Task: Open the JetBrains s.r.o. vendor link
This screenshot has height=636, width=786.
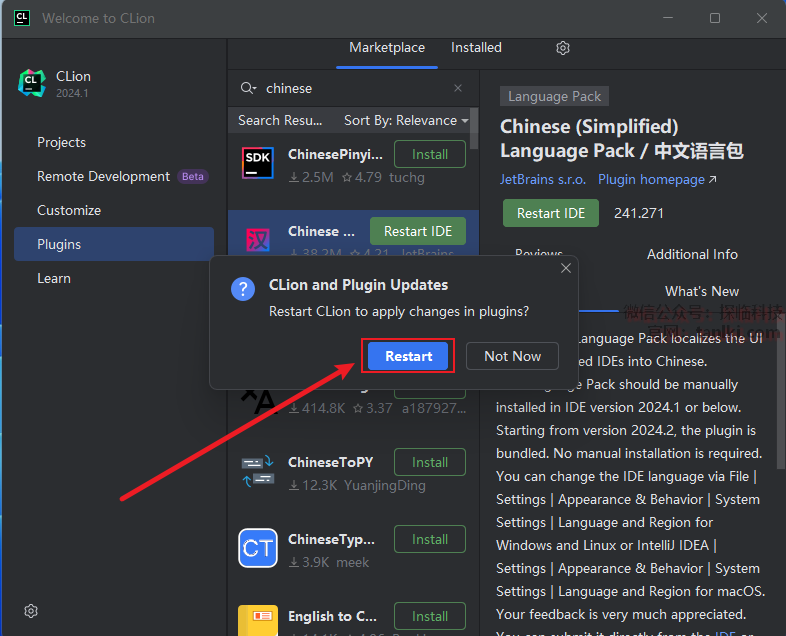Action: click(543, 180)
